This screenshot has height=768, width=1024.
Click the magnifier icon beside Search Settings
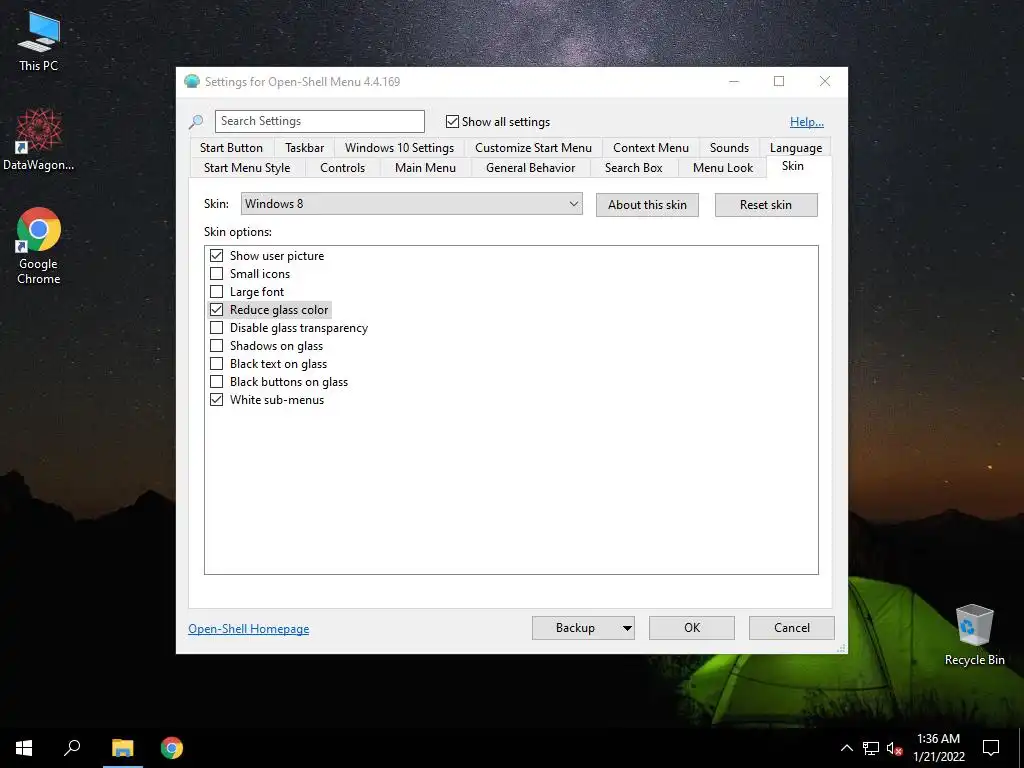pyautogui.click(x=196, y=121)
